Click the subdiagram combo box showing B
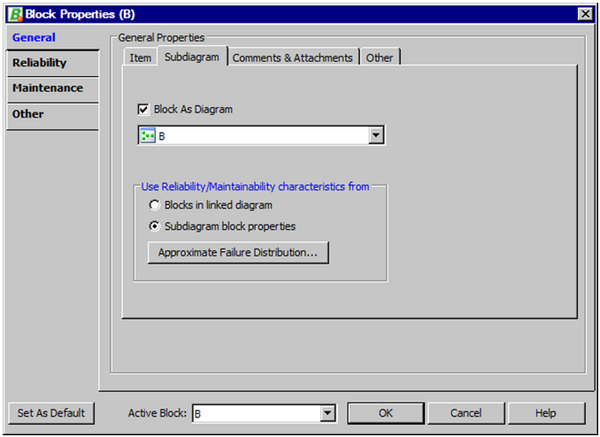Screen dimensions: 600x437 [261, 135]
